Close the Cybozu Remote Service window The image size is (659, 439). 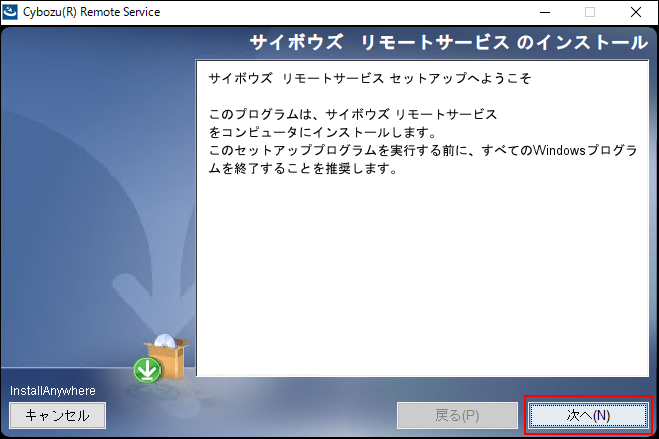pyautogui.click(x=636, y=12)
